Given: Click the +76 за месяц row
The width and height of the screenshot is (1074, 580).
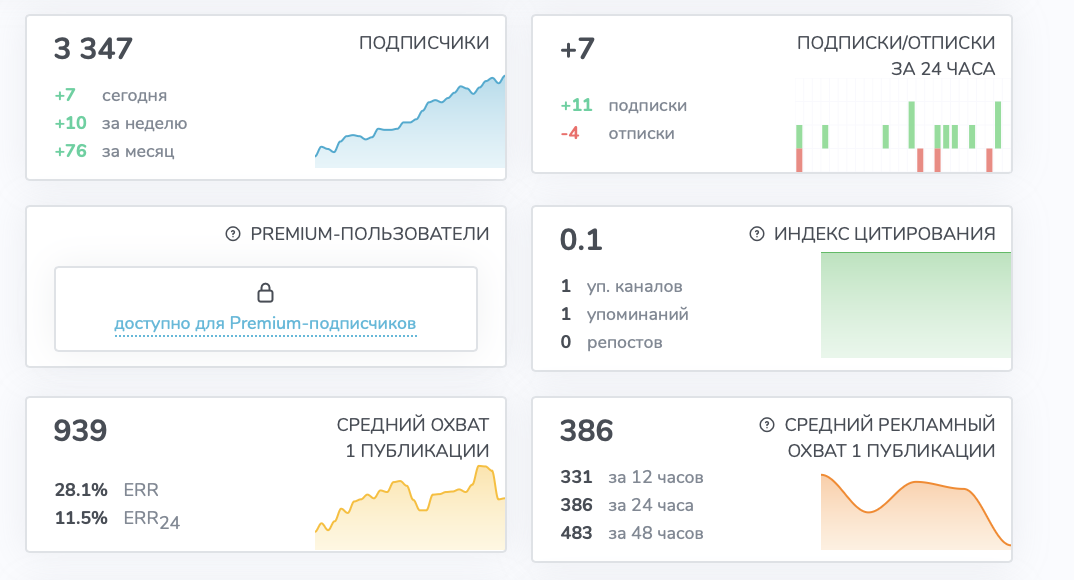Looking at the screenshot, I should [114, 151].
